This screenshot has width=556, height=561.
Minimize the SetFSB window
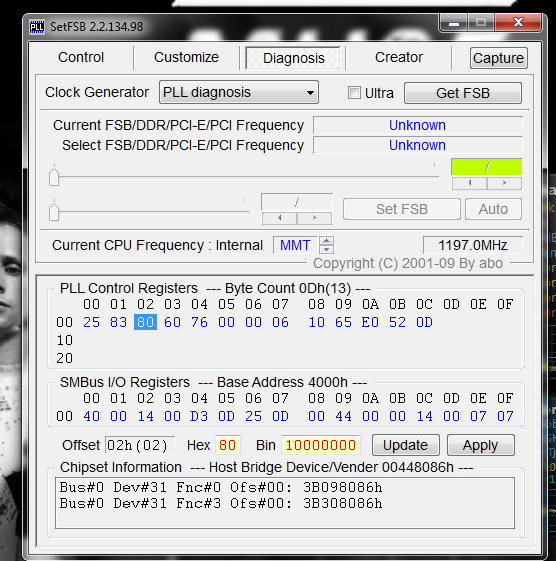tap(454, 23)
